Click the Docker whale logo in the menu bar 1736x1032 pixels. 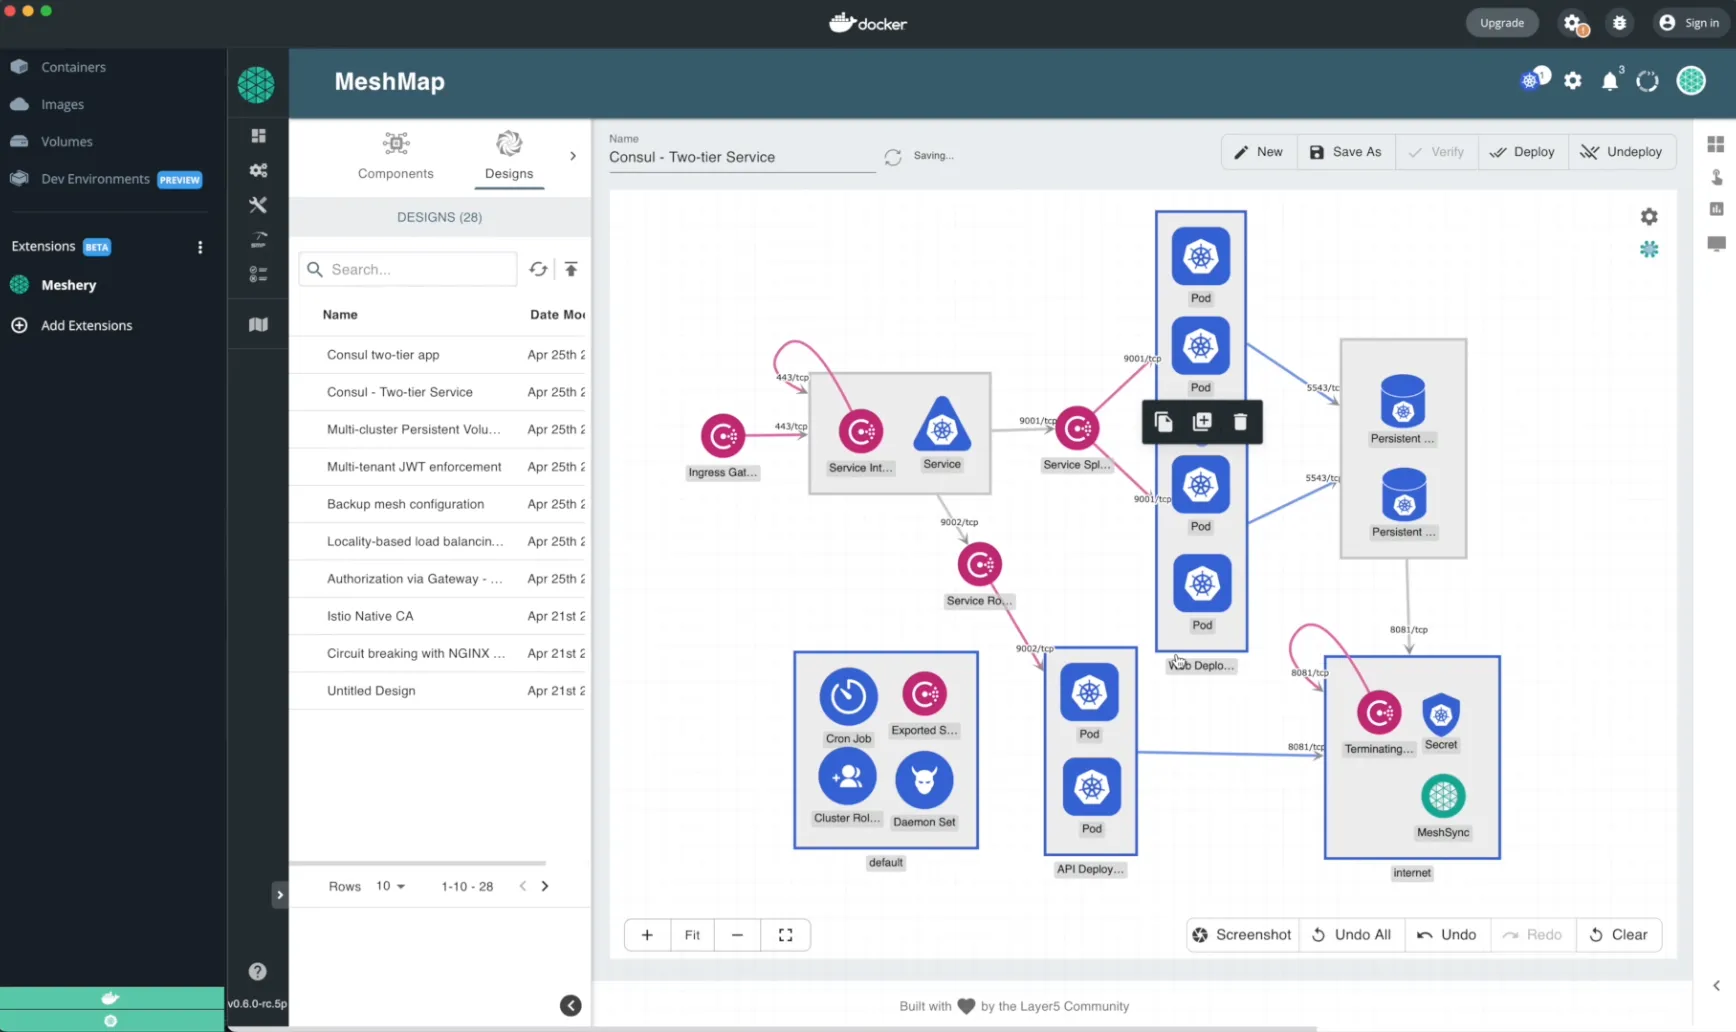tap(838, 21)
